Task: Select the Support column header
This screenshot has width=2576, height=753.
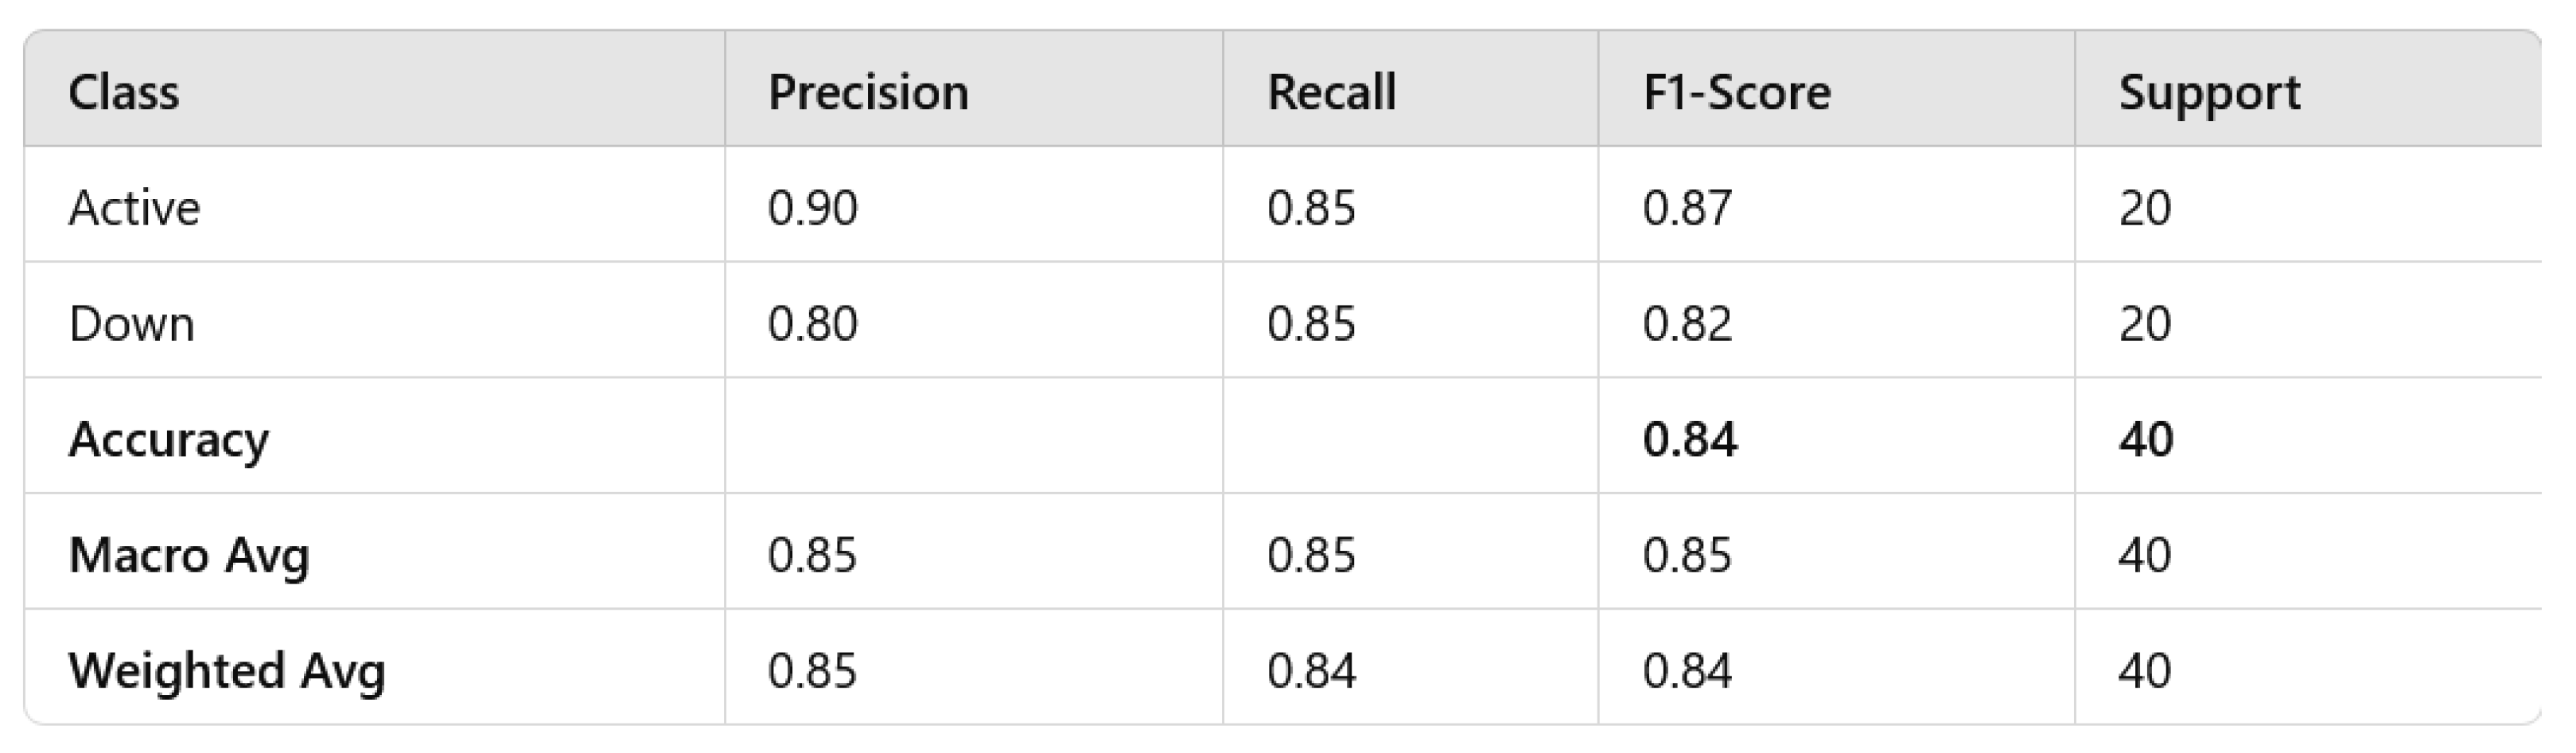Action: tap(2209, 93)
